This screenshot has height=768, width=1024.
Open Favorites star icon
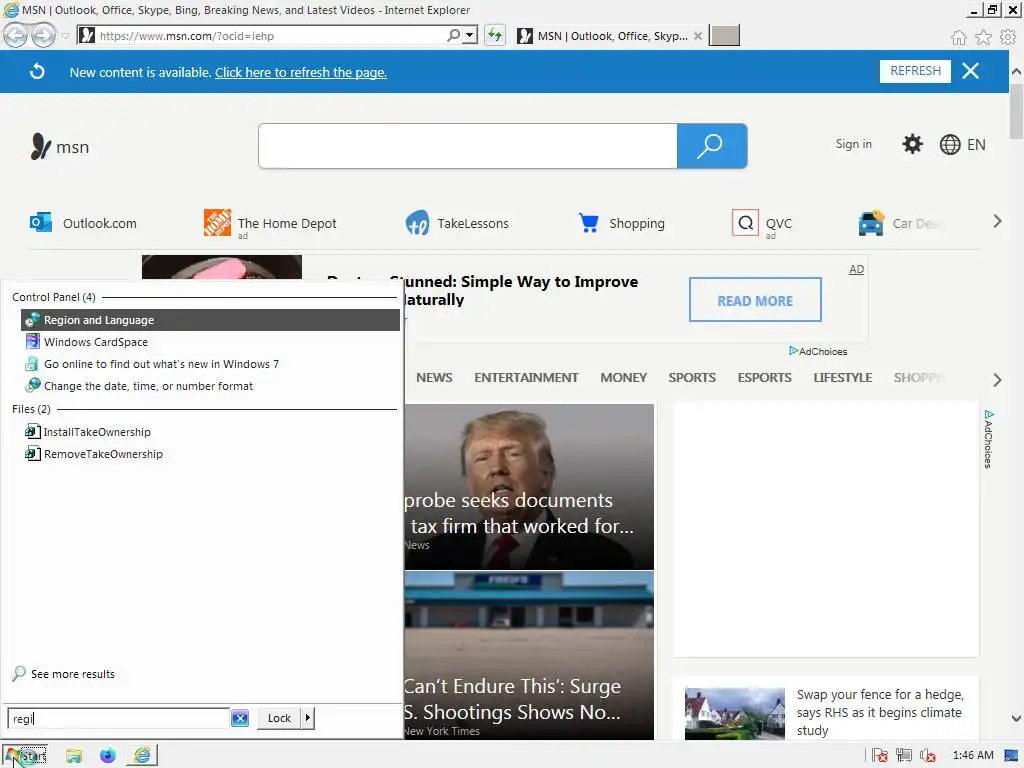(983, 37)
